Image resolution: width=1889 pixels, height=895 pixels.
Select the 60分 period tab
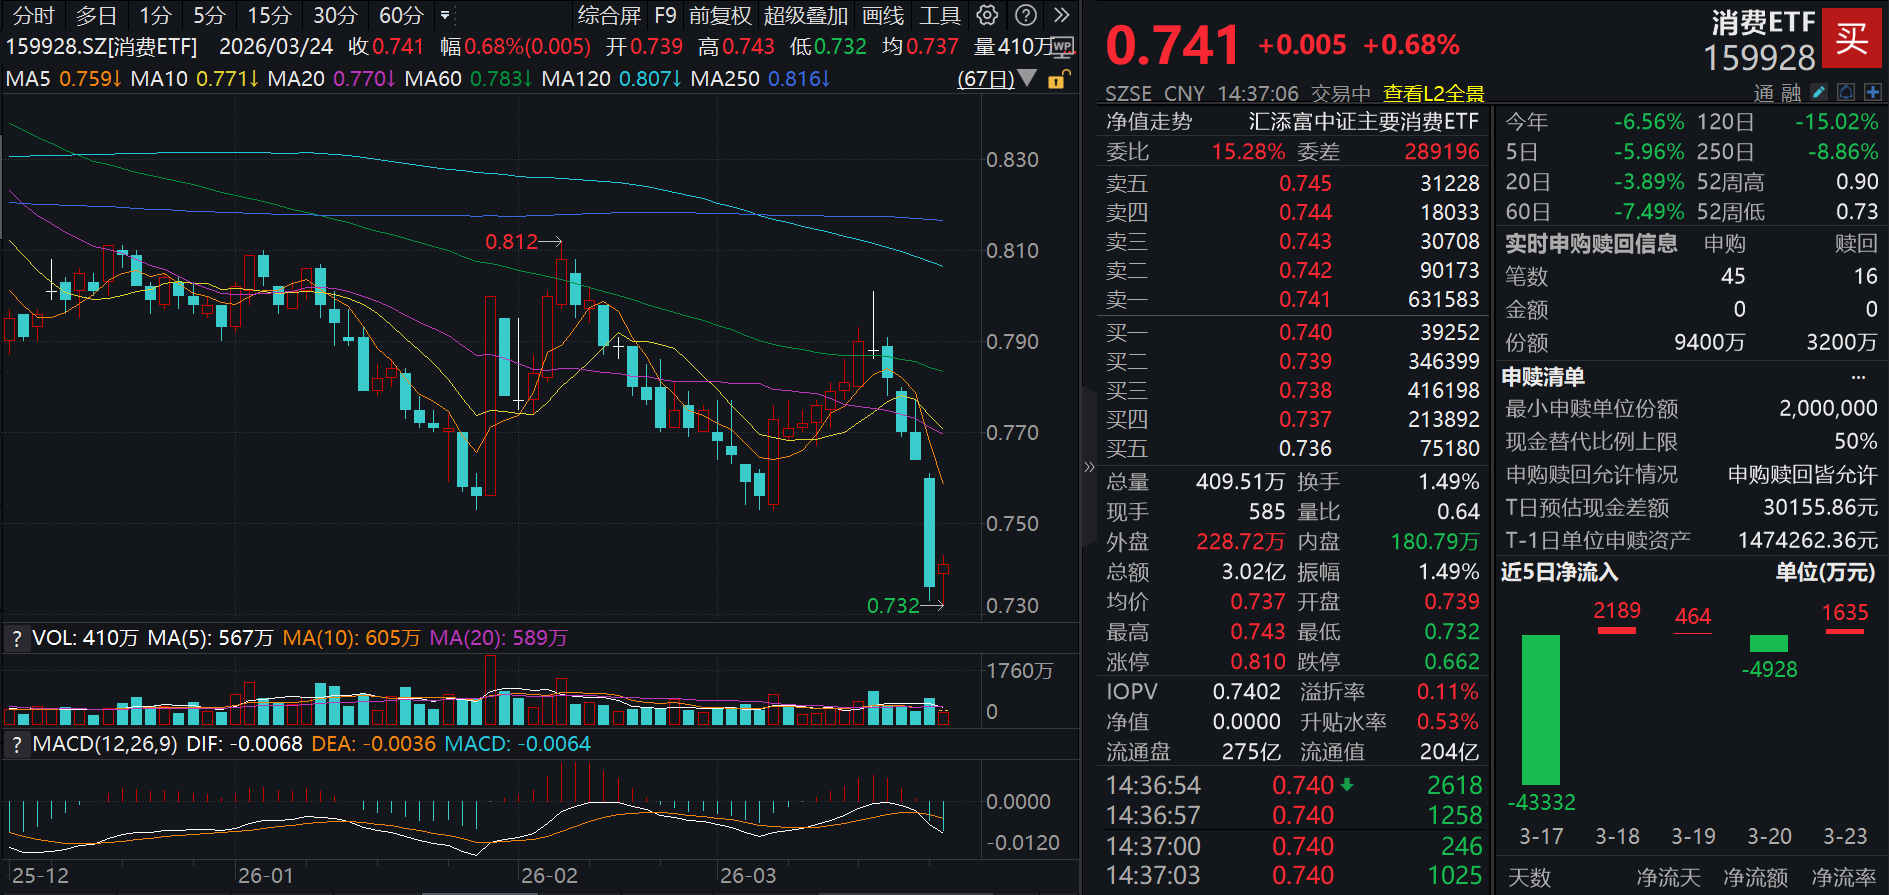pyautogui.click(x=400, y=15)
